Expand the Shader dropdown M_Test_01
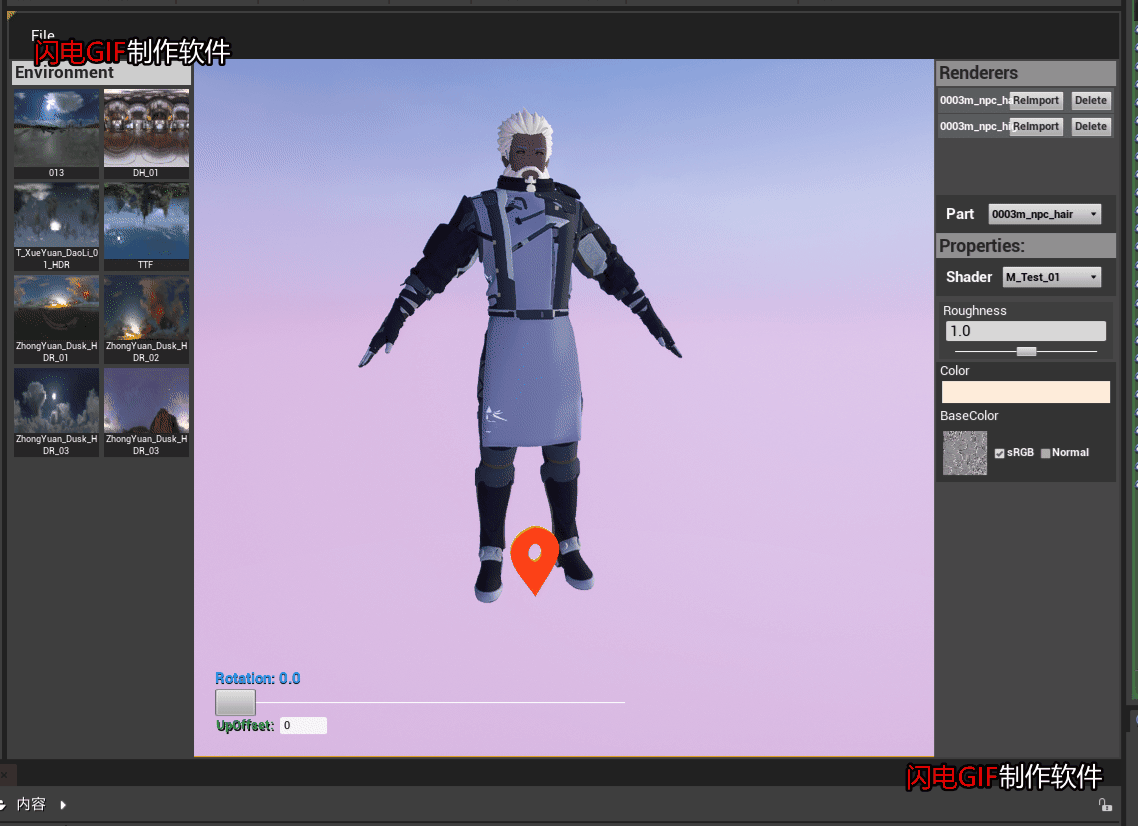Image resolution: width=1138 pixels, height=826 pixels. point(1051,277)
